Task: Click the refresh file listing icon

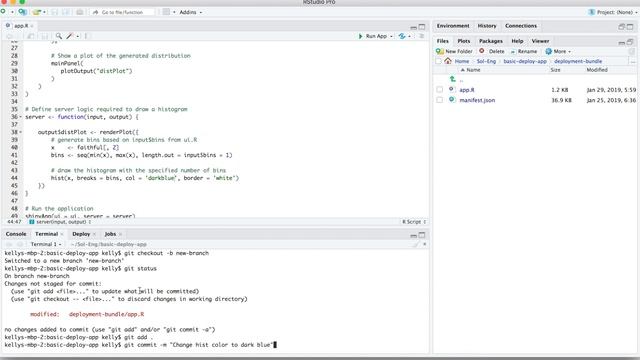Action: pos(632,51)
